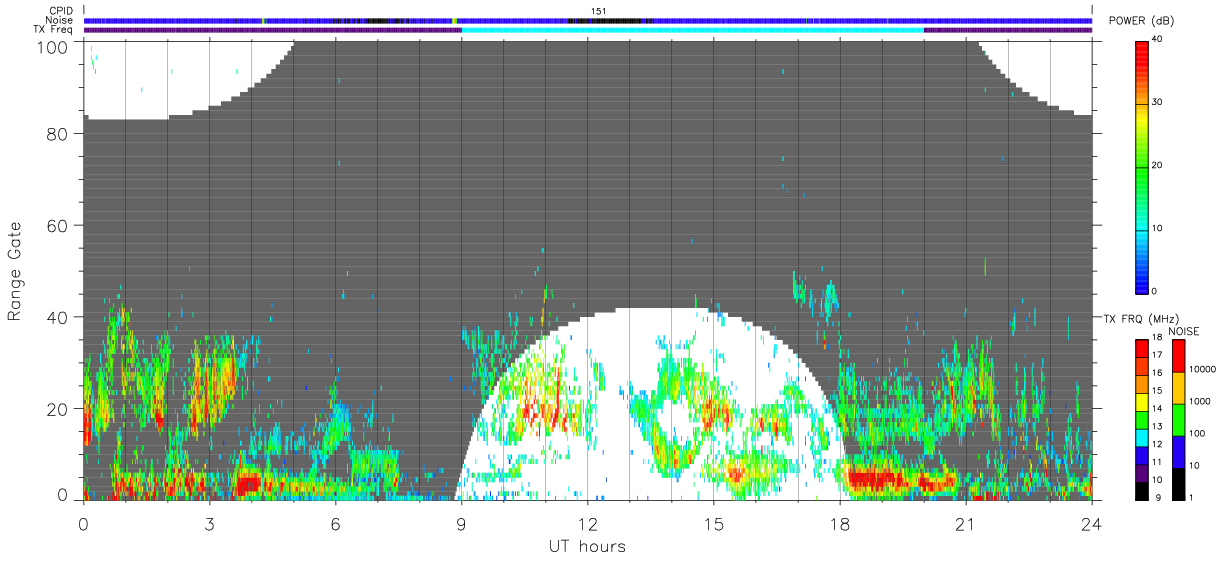Click the NOISE legend title

point(1184,331)
